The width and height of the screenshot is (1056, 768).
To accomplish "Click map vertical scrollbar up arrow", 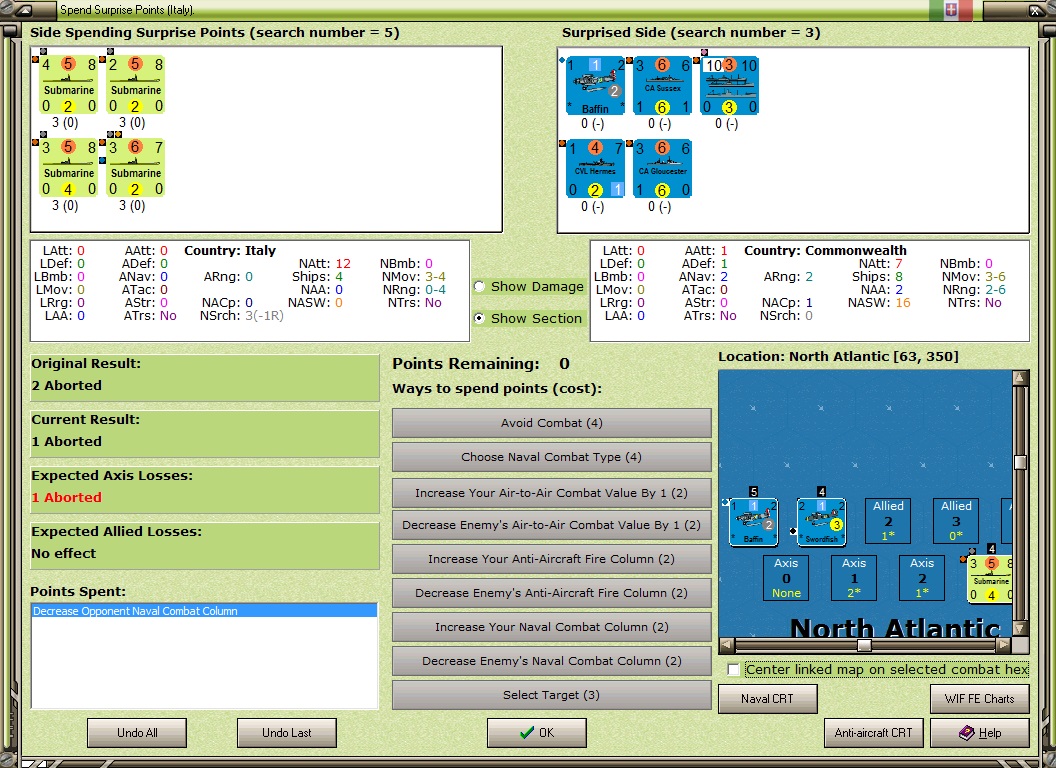I will [x=1020, y=378].
